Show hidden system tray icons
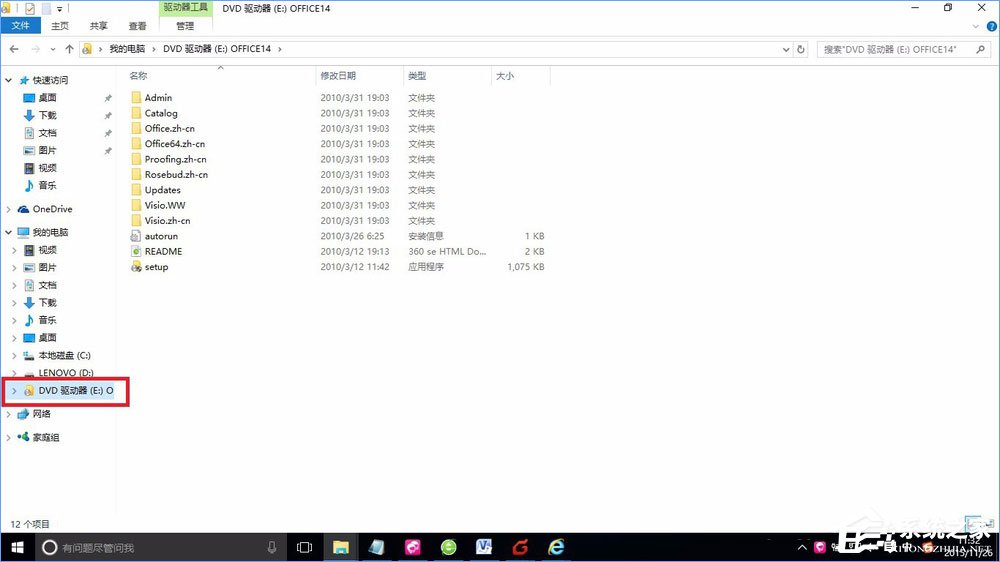 802,547
